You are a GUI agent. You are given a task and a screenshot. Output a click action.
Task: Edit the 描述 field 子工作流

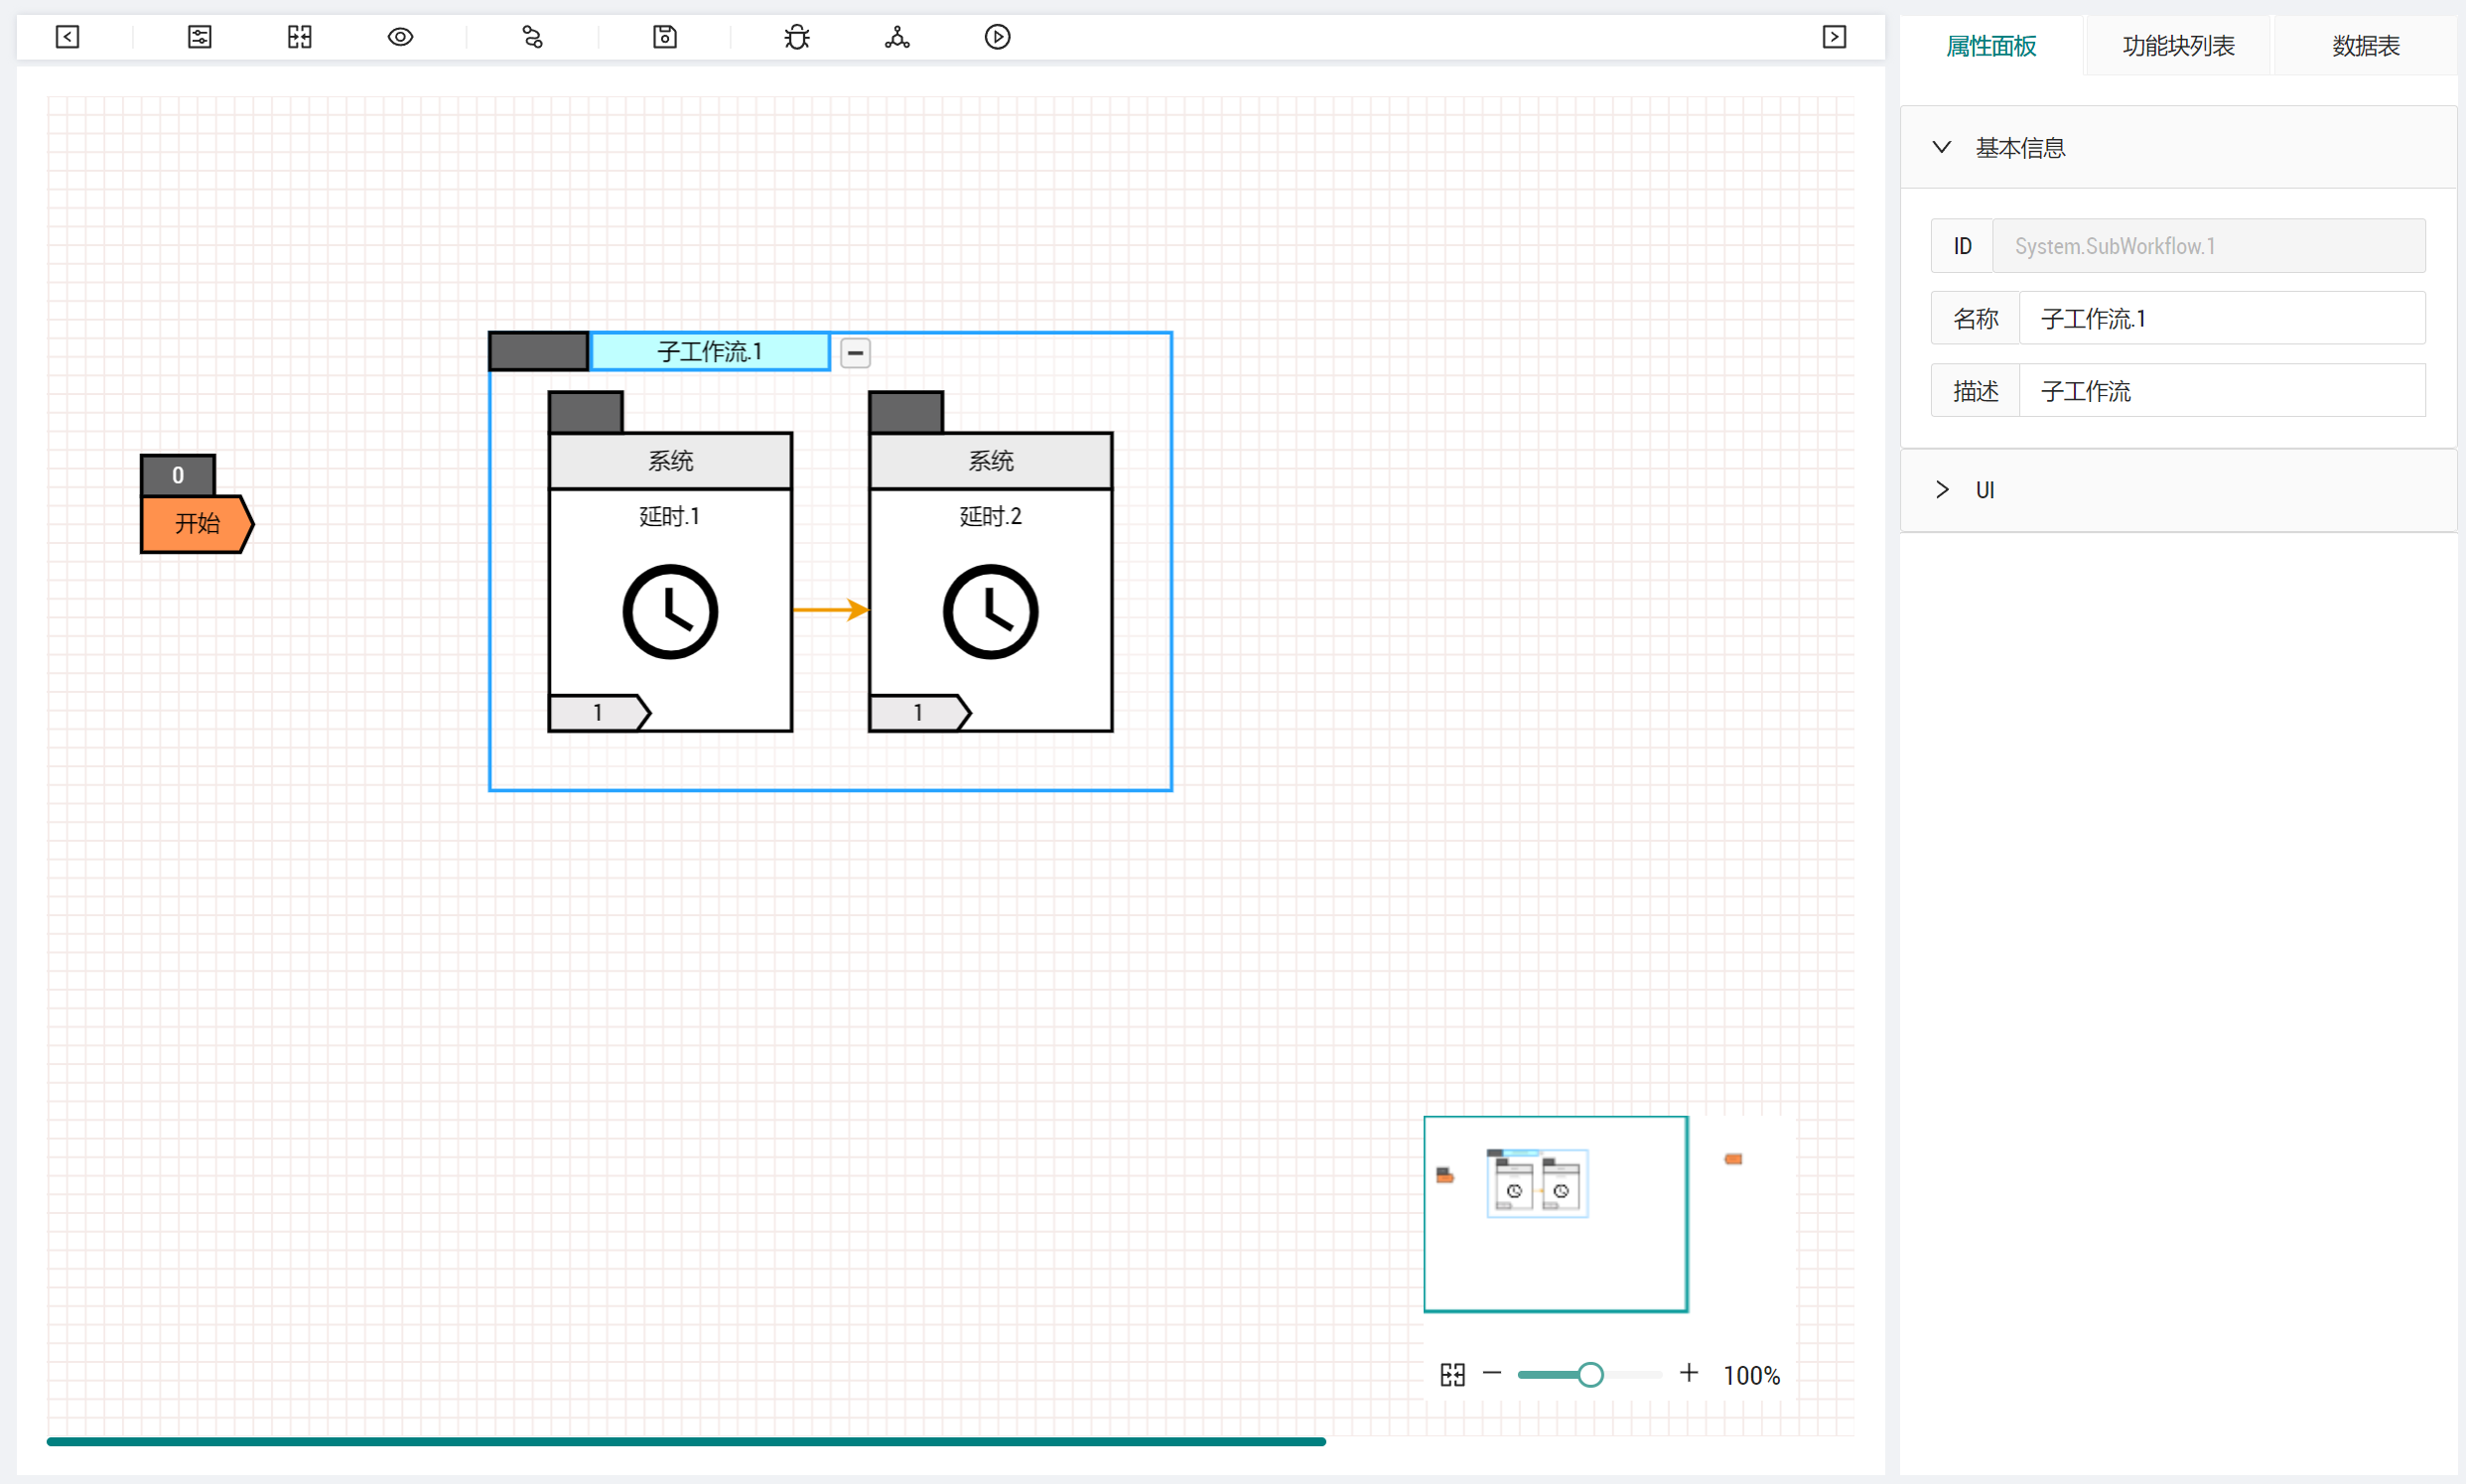[x=2222, y=391]
